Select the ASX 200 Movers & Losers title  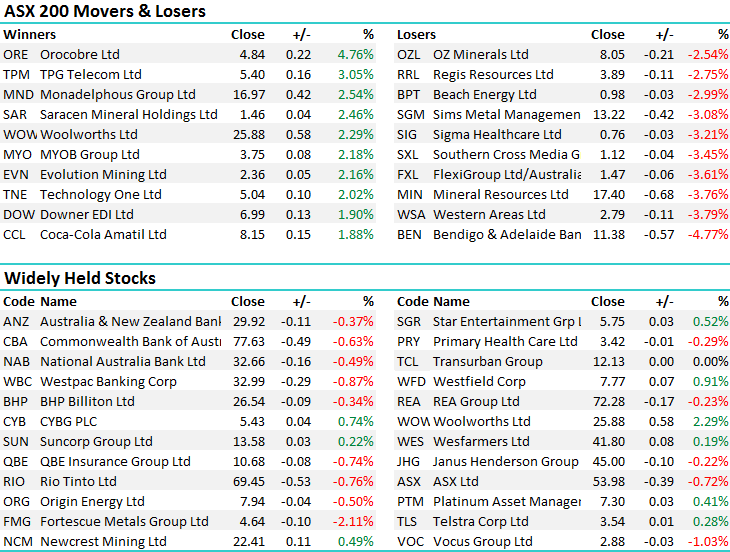105,12
